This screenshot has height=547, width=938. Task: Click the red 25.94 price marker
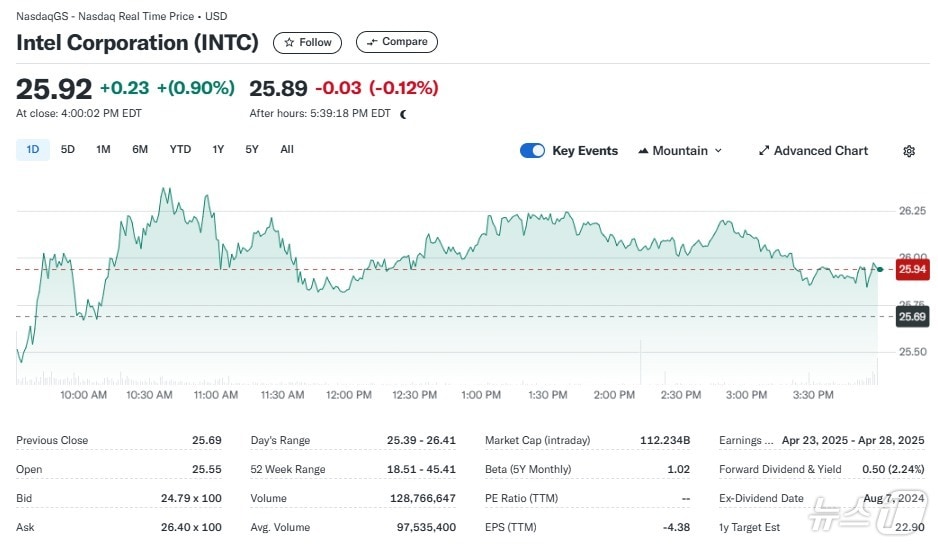[911, 269]
